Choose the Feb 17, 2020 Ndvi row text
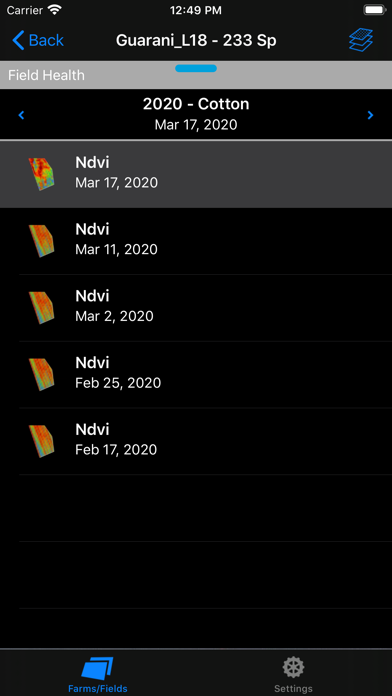 tap(116, 439)
